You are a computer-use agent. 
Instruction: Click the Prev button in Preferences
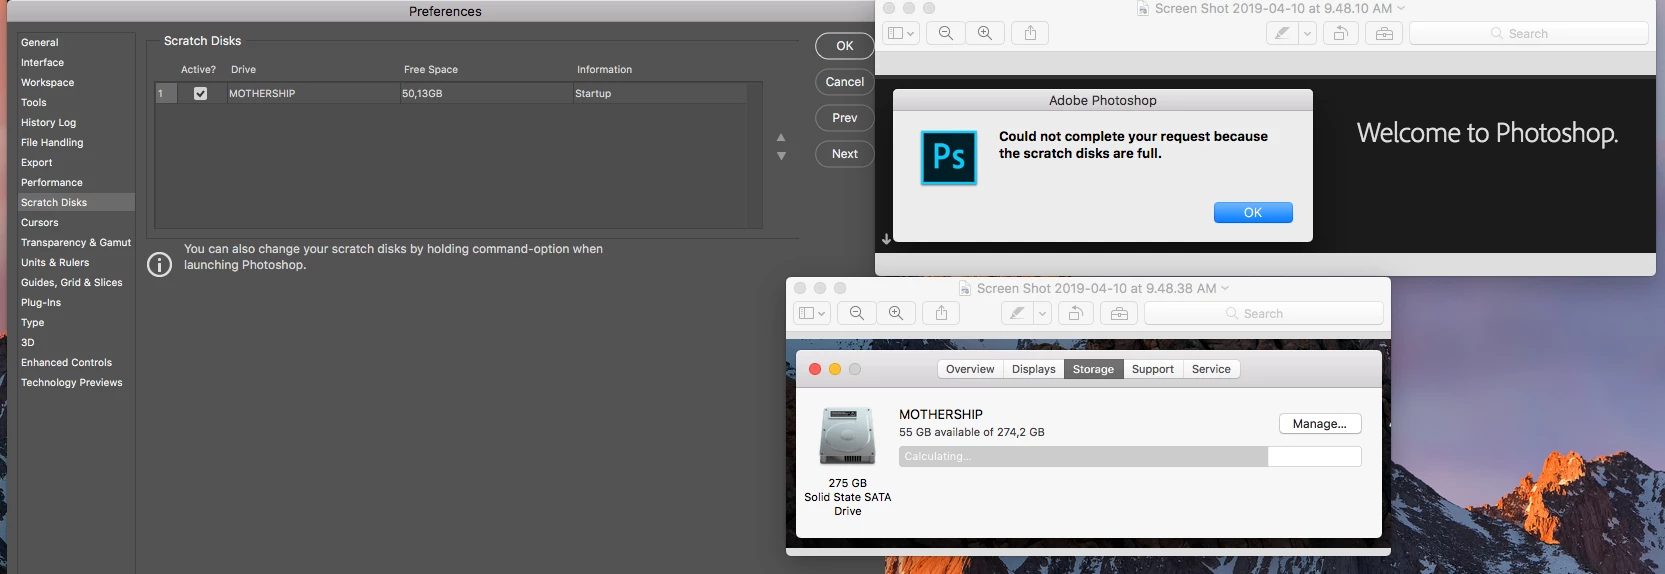coord(845,118)
